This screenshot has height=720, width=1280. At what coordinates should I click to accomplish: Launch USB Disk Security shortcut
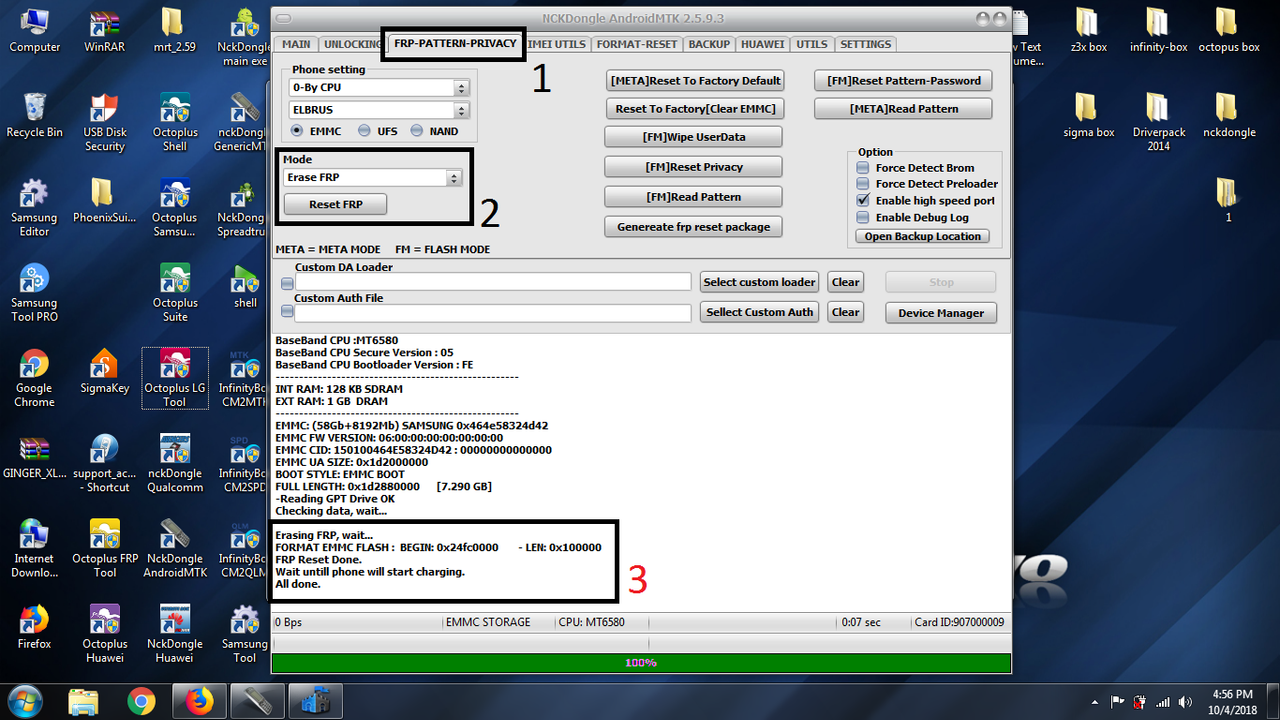point(104,124)
